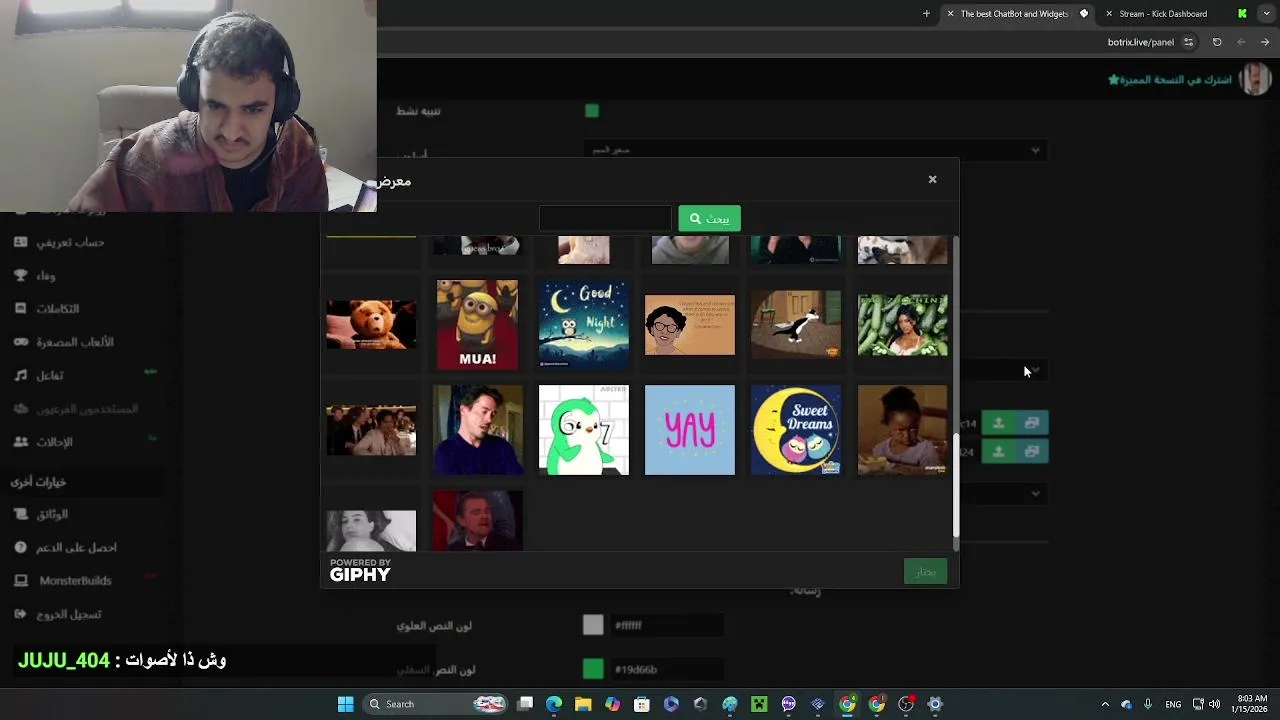Click the taskbar Search box

[436, 704]
